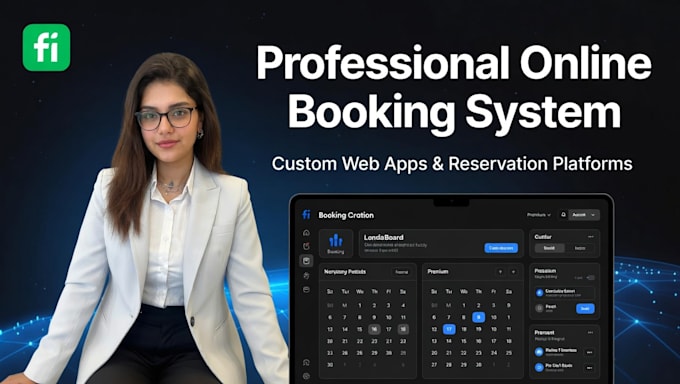Select the left segment in Cutlar panel

[549, 248]
